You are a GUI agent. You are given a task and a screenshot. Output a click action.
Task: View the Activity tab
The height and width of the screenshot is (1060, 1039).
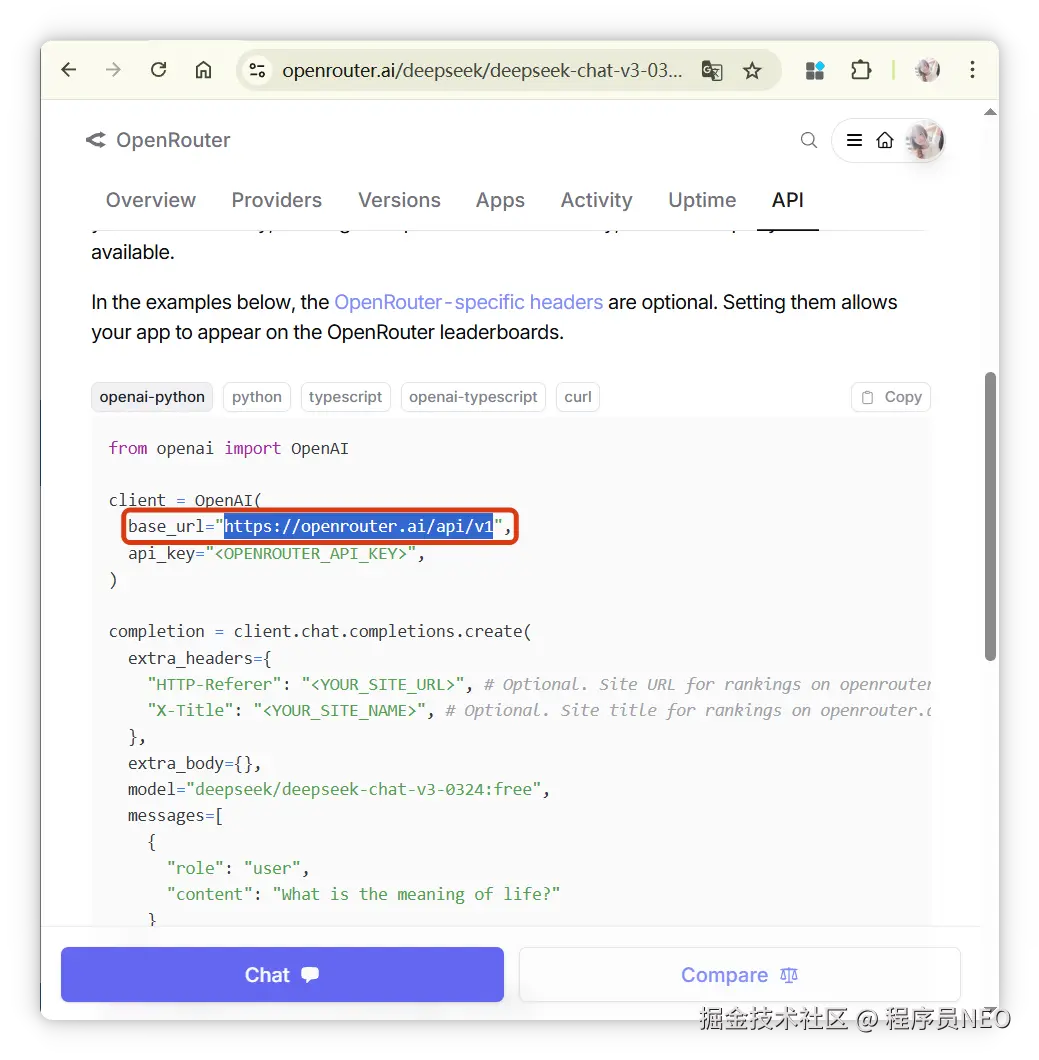tap(596, 200)
